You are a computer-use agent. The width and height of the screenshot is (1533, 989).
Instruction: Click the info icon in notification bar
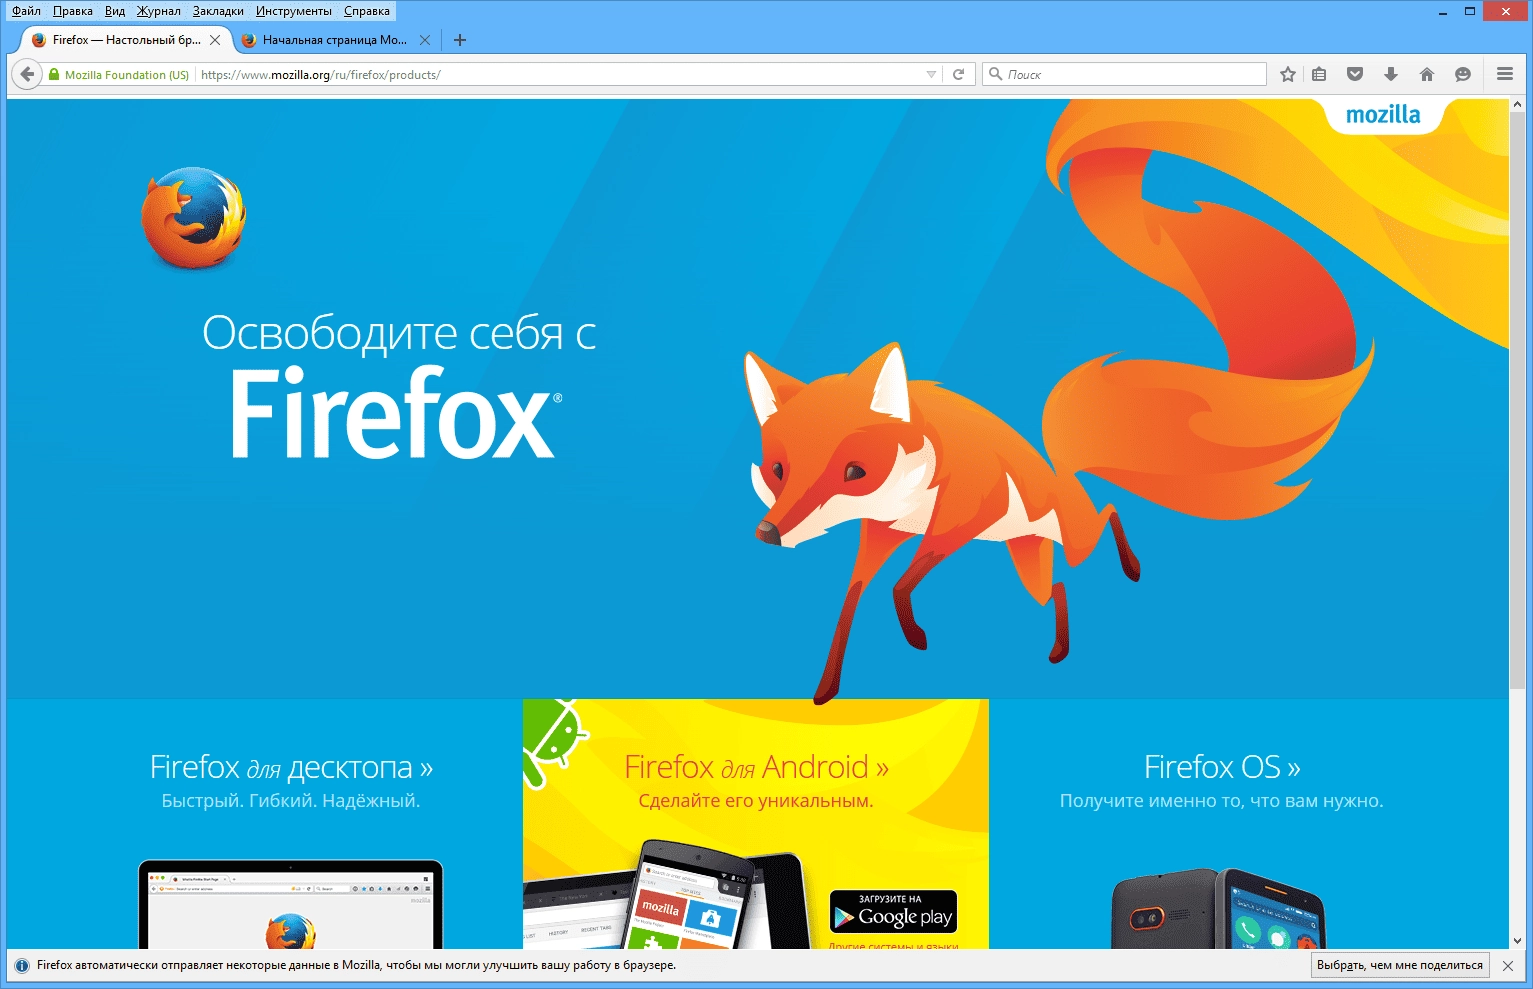pos(22,966)
